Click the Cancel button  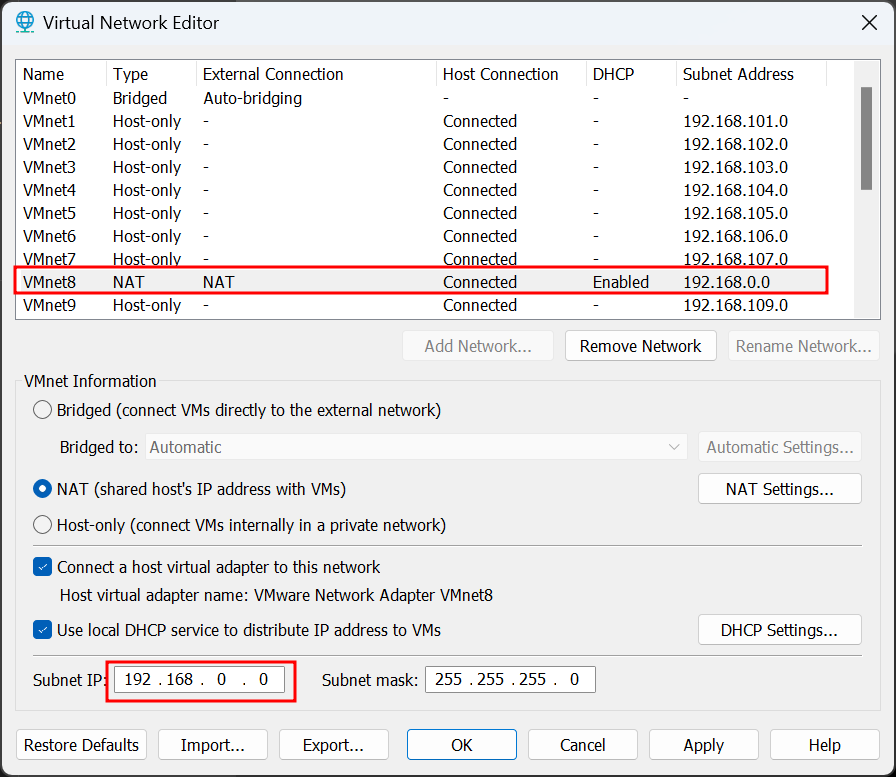click(x=583, y=745)
